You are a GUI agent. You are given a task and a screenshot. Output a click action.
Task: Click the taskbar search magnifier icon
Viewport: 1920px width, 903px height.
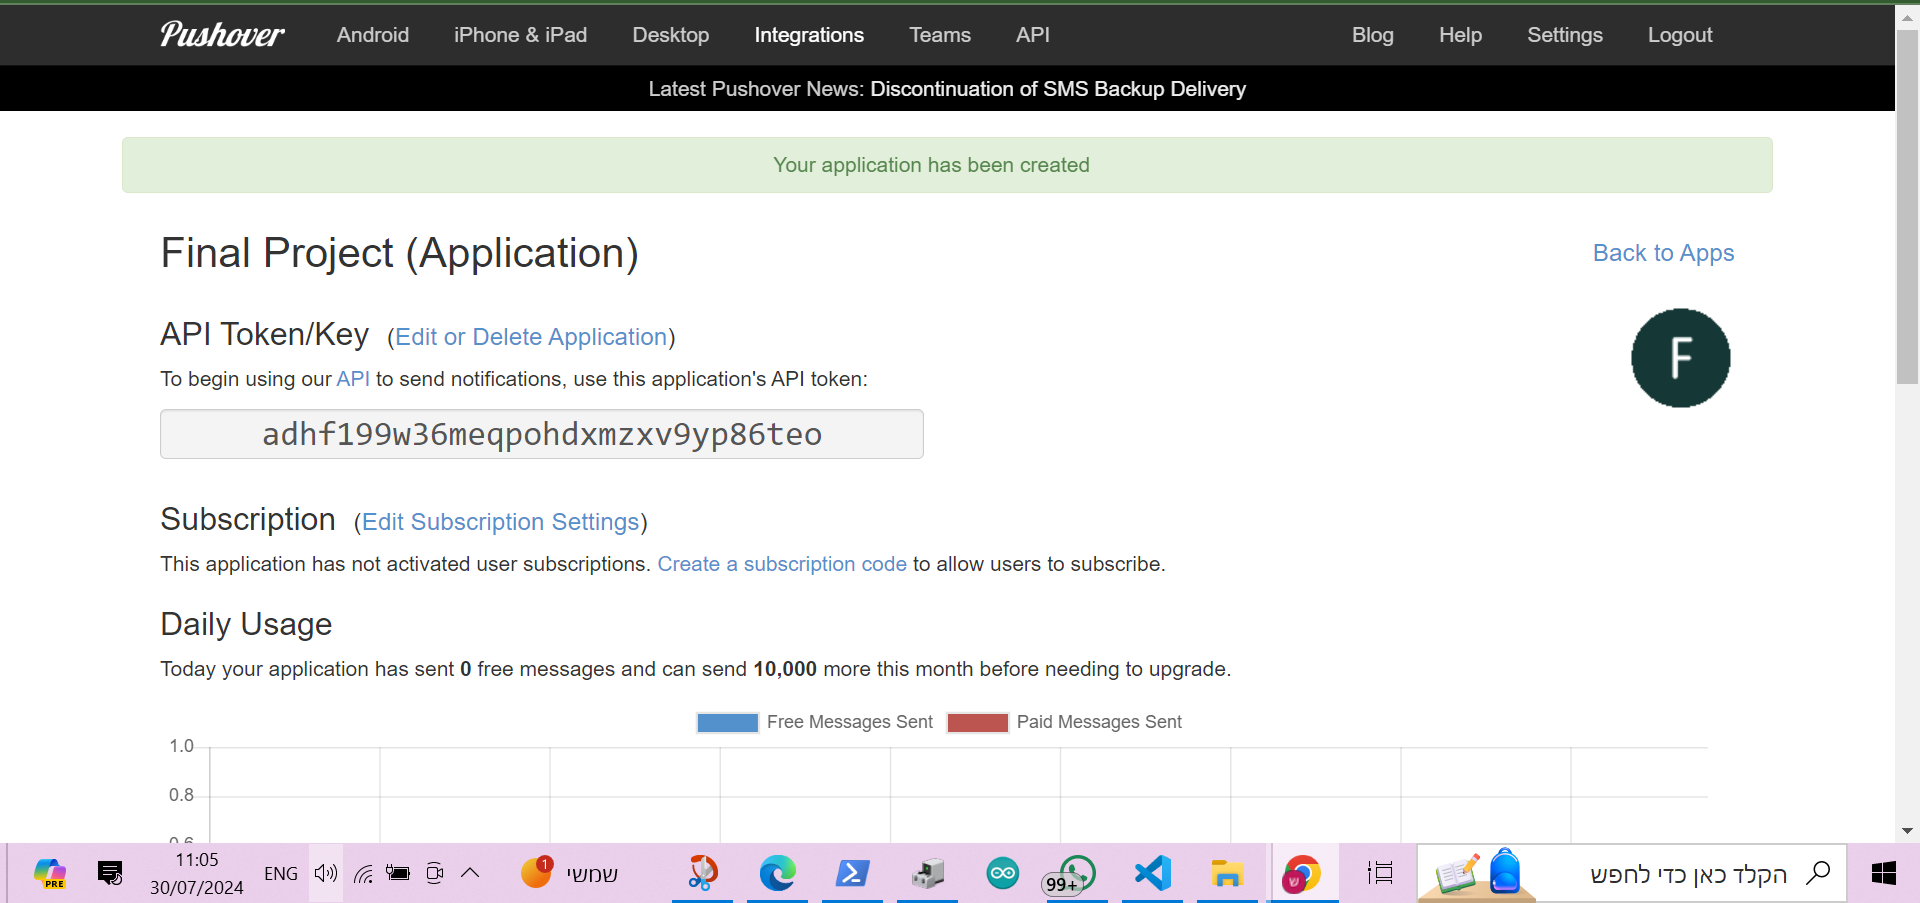click(x=1818, y=873)
